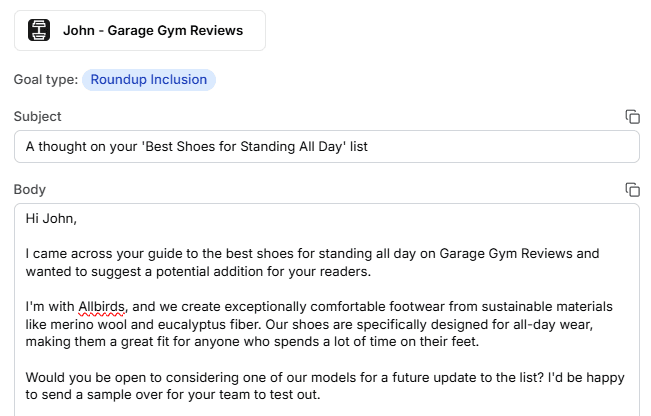Focus the Subject input field
Viewport: 651px width, 416px height.
click(326, 147)
